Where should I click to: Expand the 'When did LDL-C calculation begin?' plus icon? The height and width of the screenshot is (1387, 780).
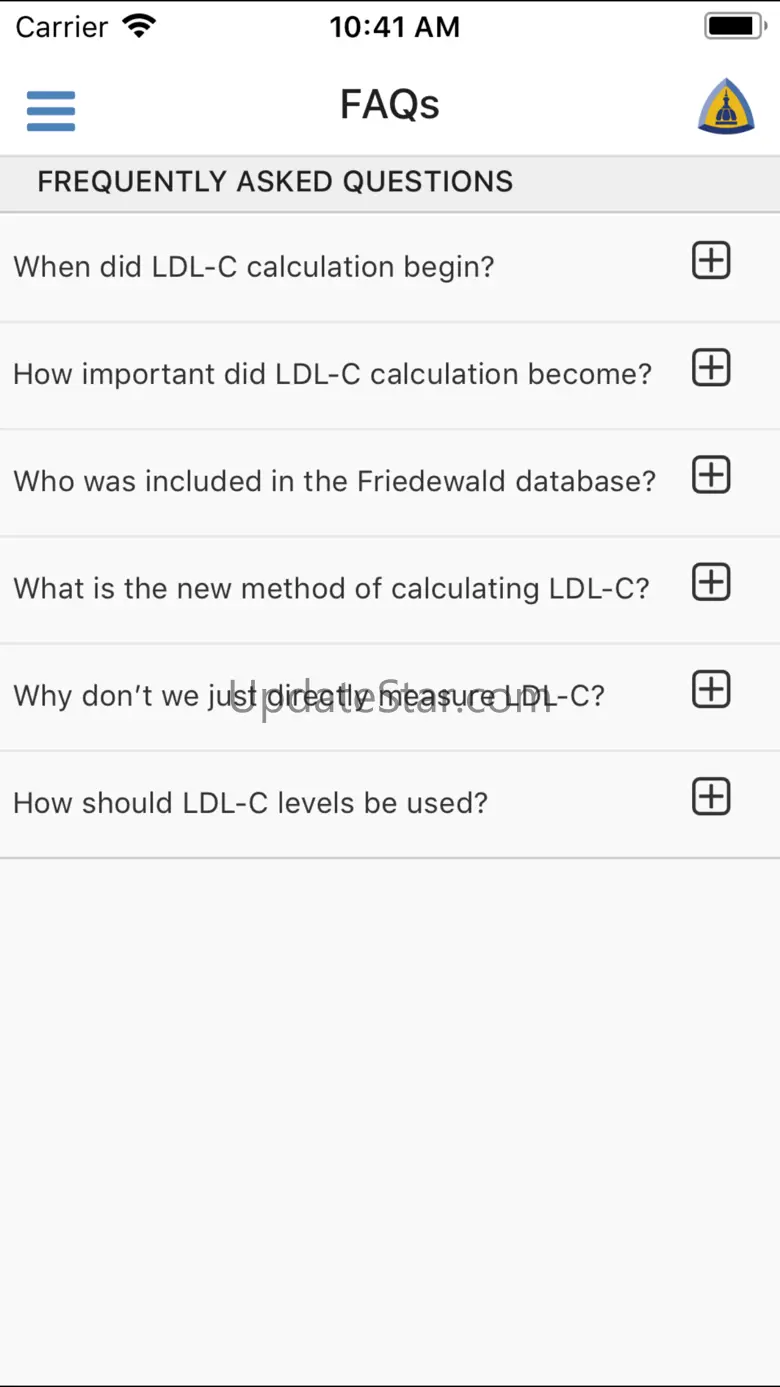click(711, 261)
